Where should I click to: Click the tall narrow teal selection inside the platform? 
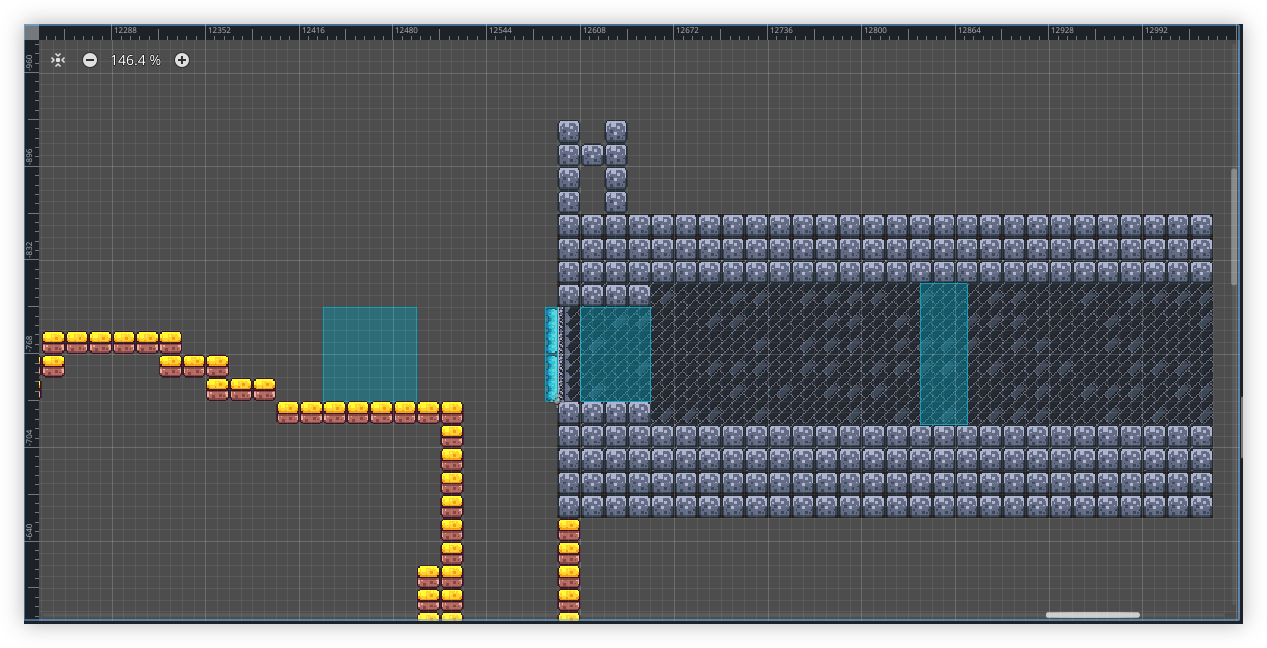pyautogui.click(x=942, y=355)
